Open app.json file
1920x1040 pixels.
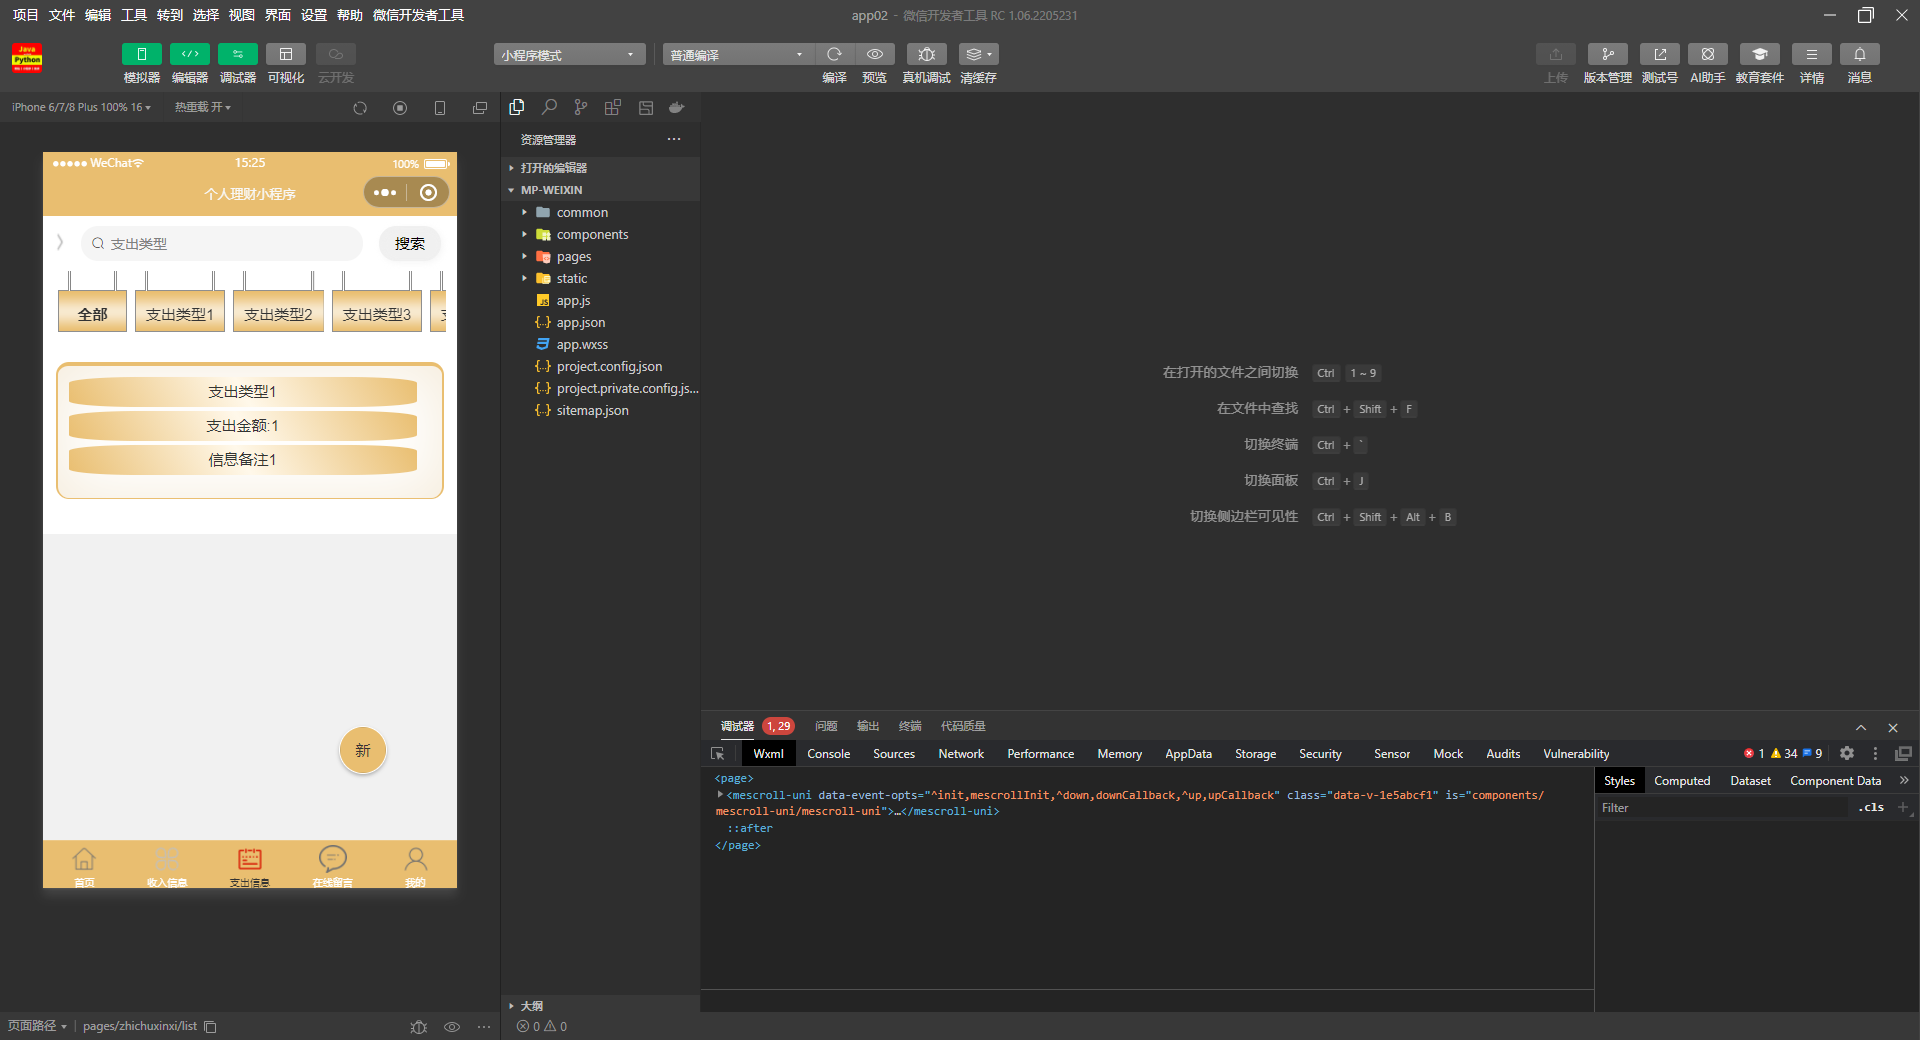click(600, 322)
